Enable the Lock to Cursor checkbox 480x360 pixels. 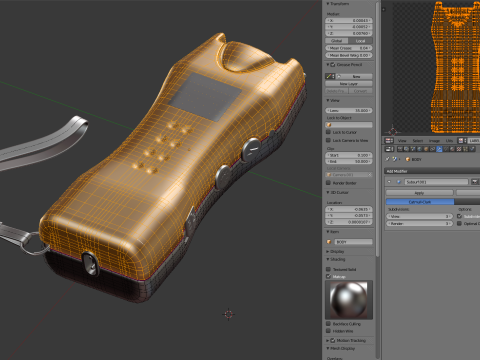click(x=328, y=132)
